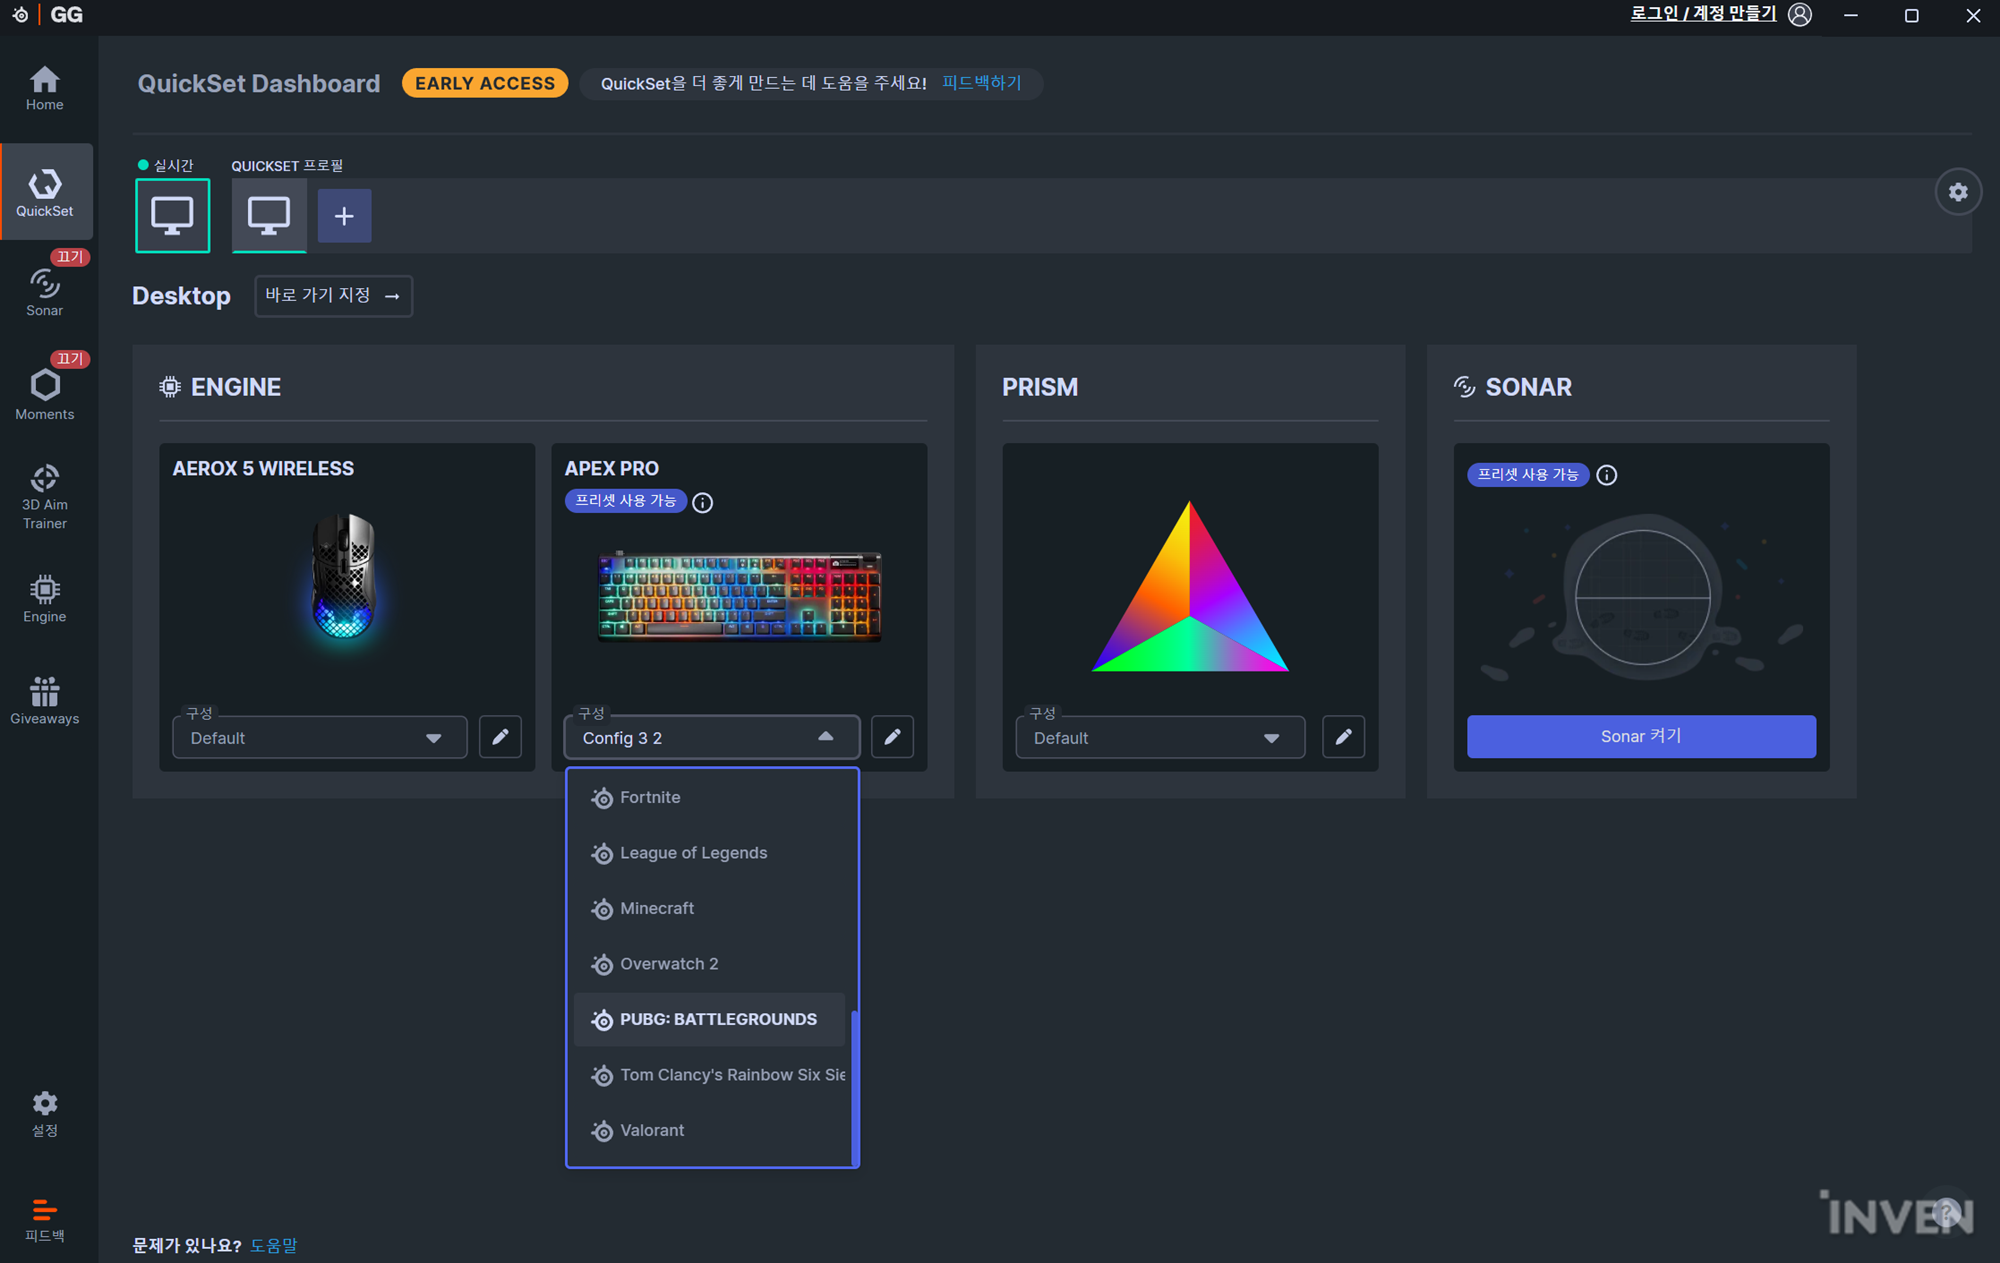Screen dimensions: 2000x1263
Task: Click the EARLY ACCESS badge
Action: (485, 83)
